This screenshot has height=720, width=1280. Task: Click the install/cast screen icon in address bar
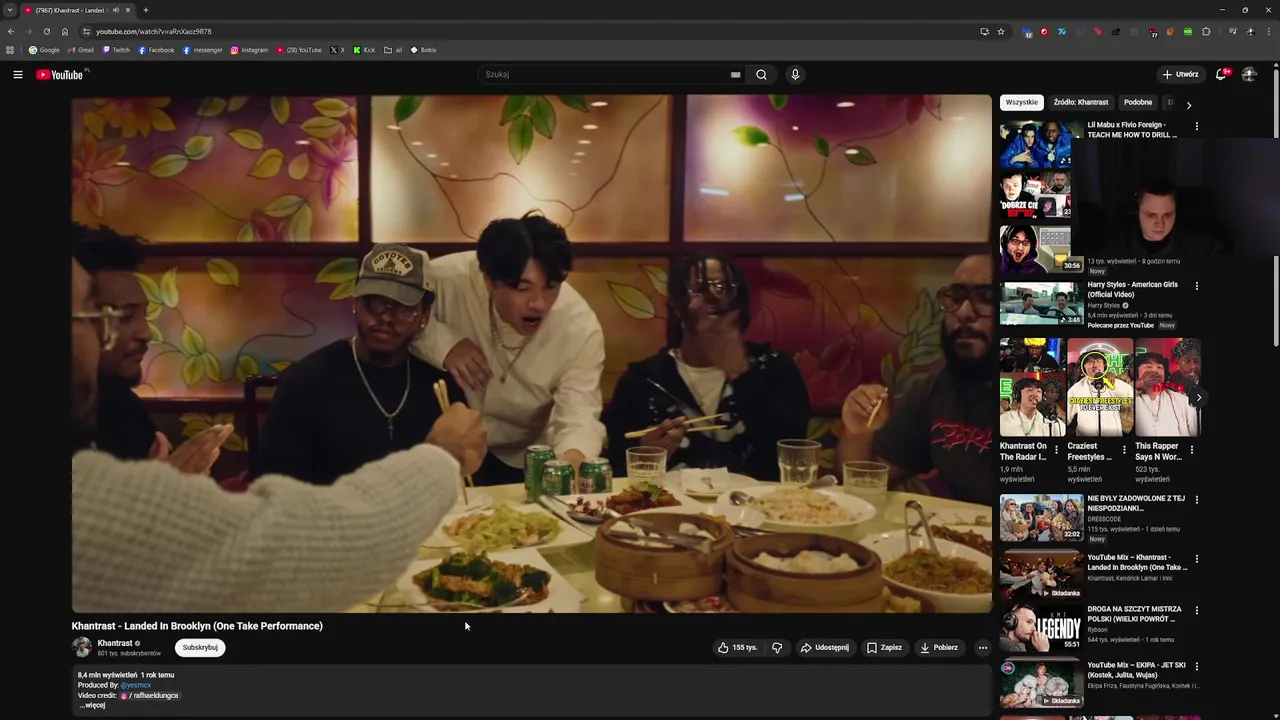click(984, 31)
